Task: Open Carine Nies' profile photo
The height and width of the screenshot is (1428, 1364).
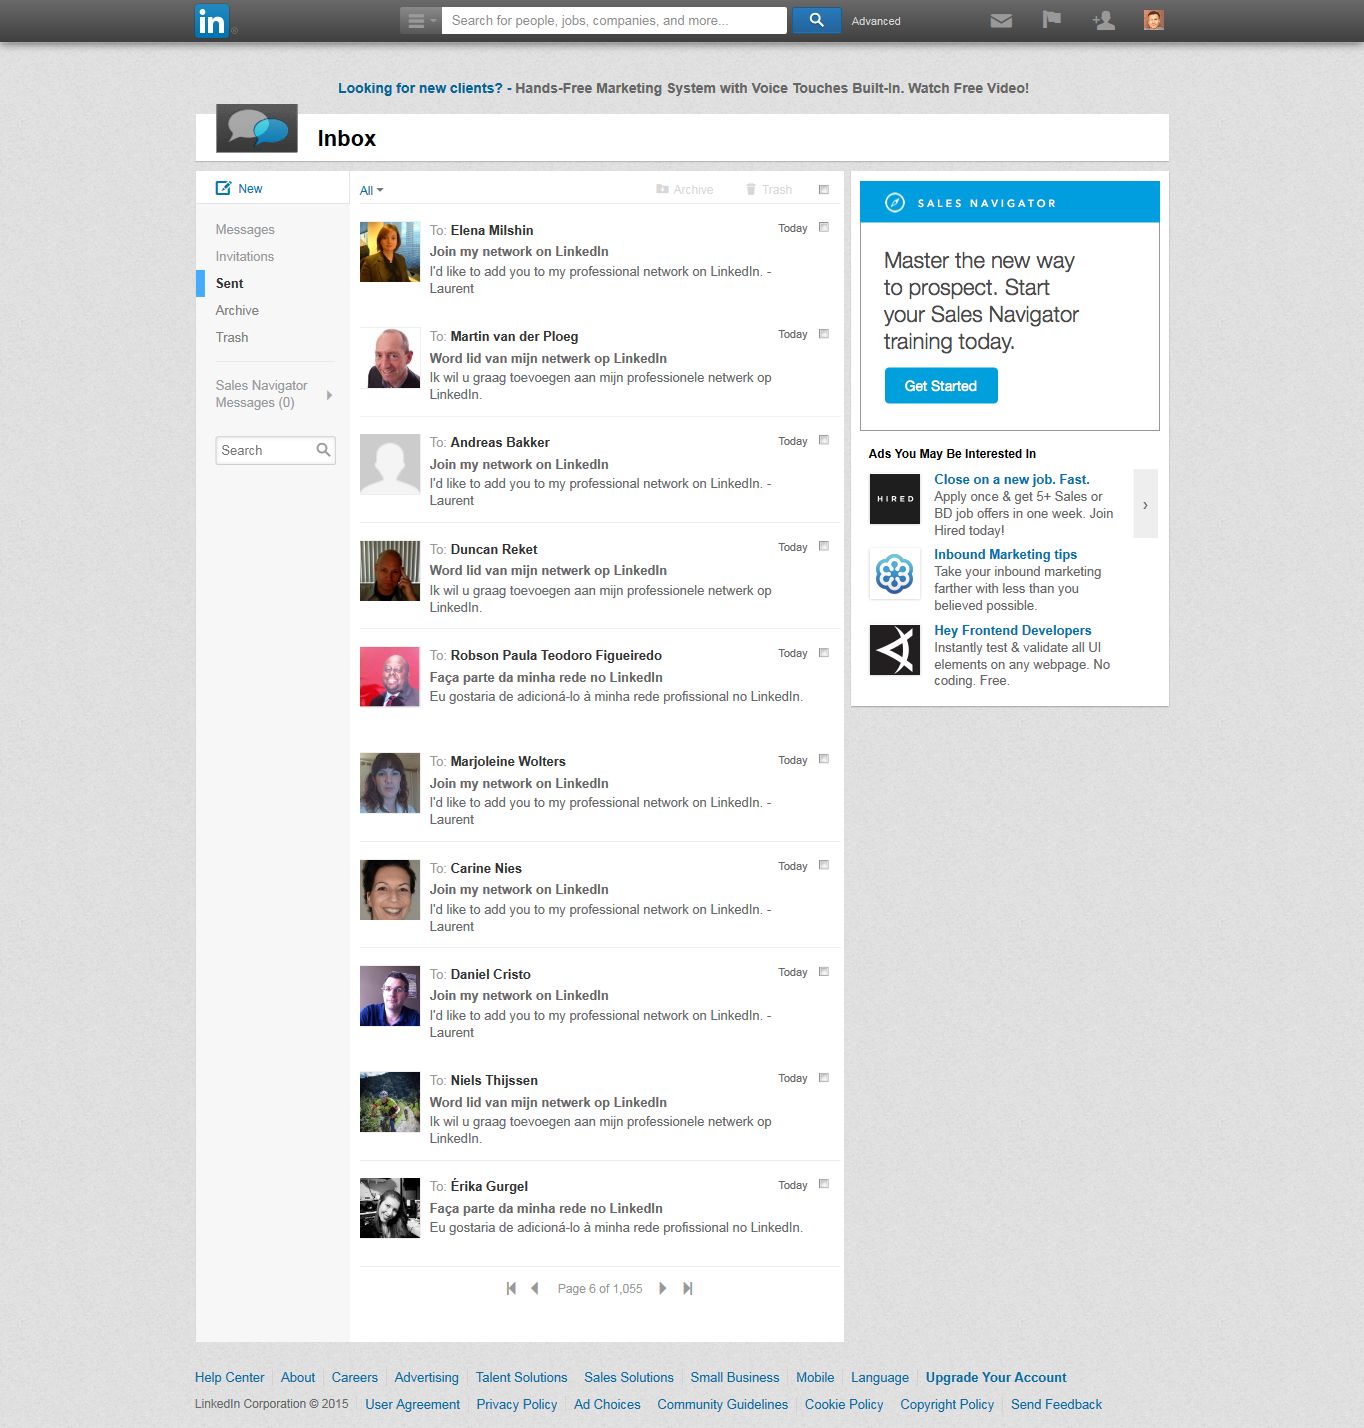Action: 390,890
